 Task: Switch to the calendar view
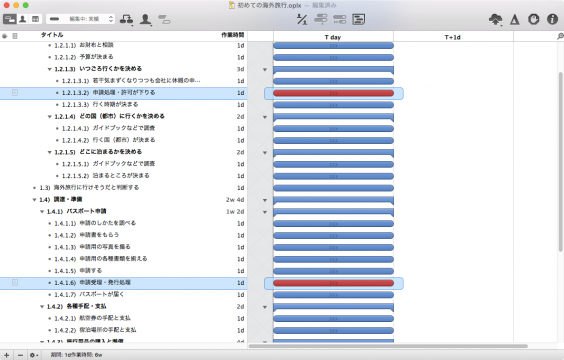[36, 19]
